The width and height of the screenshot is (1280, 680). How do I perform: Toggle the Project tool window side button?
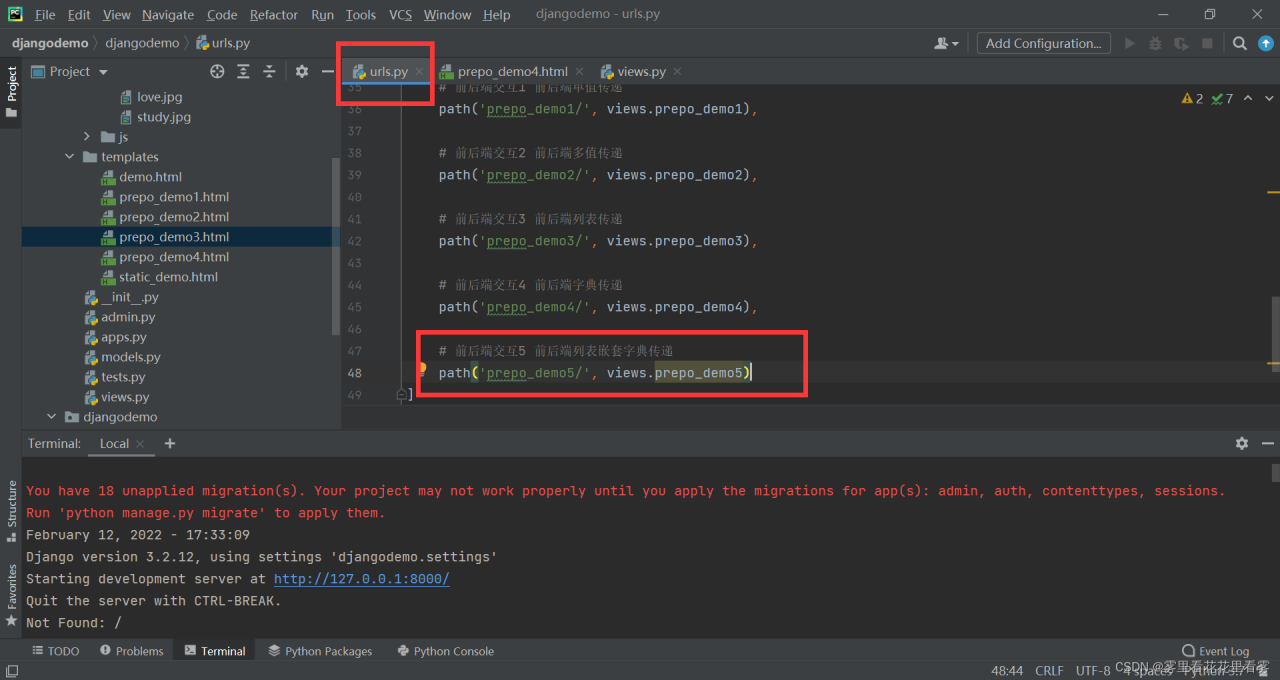coord(11,92)
